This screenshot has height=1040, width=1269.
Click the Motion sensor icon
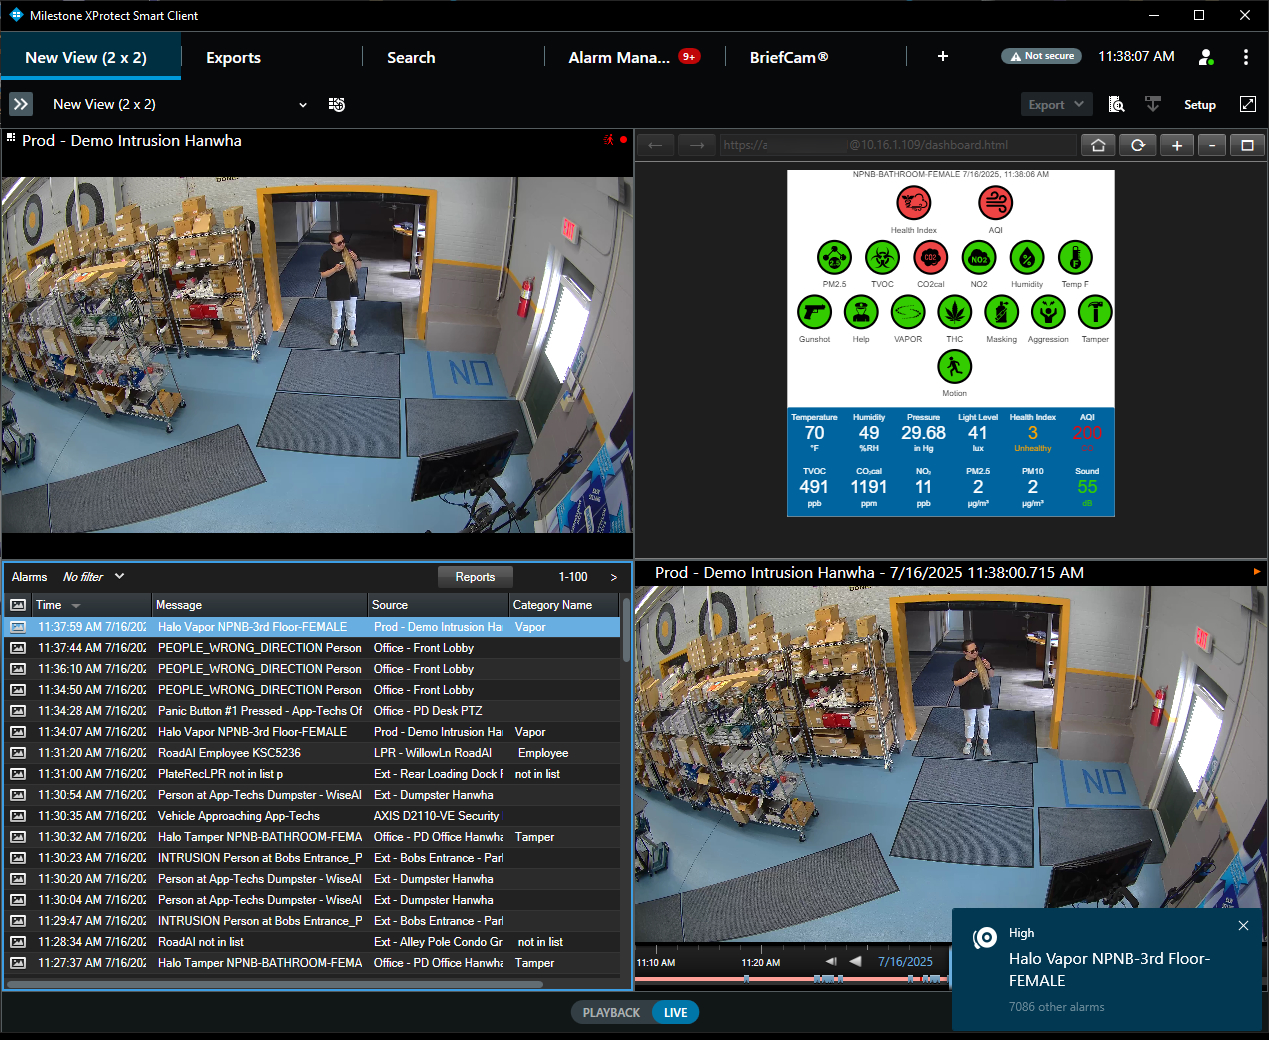(954, 367)
